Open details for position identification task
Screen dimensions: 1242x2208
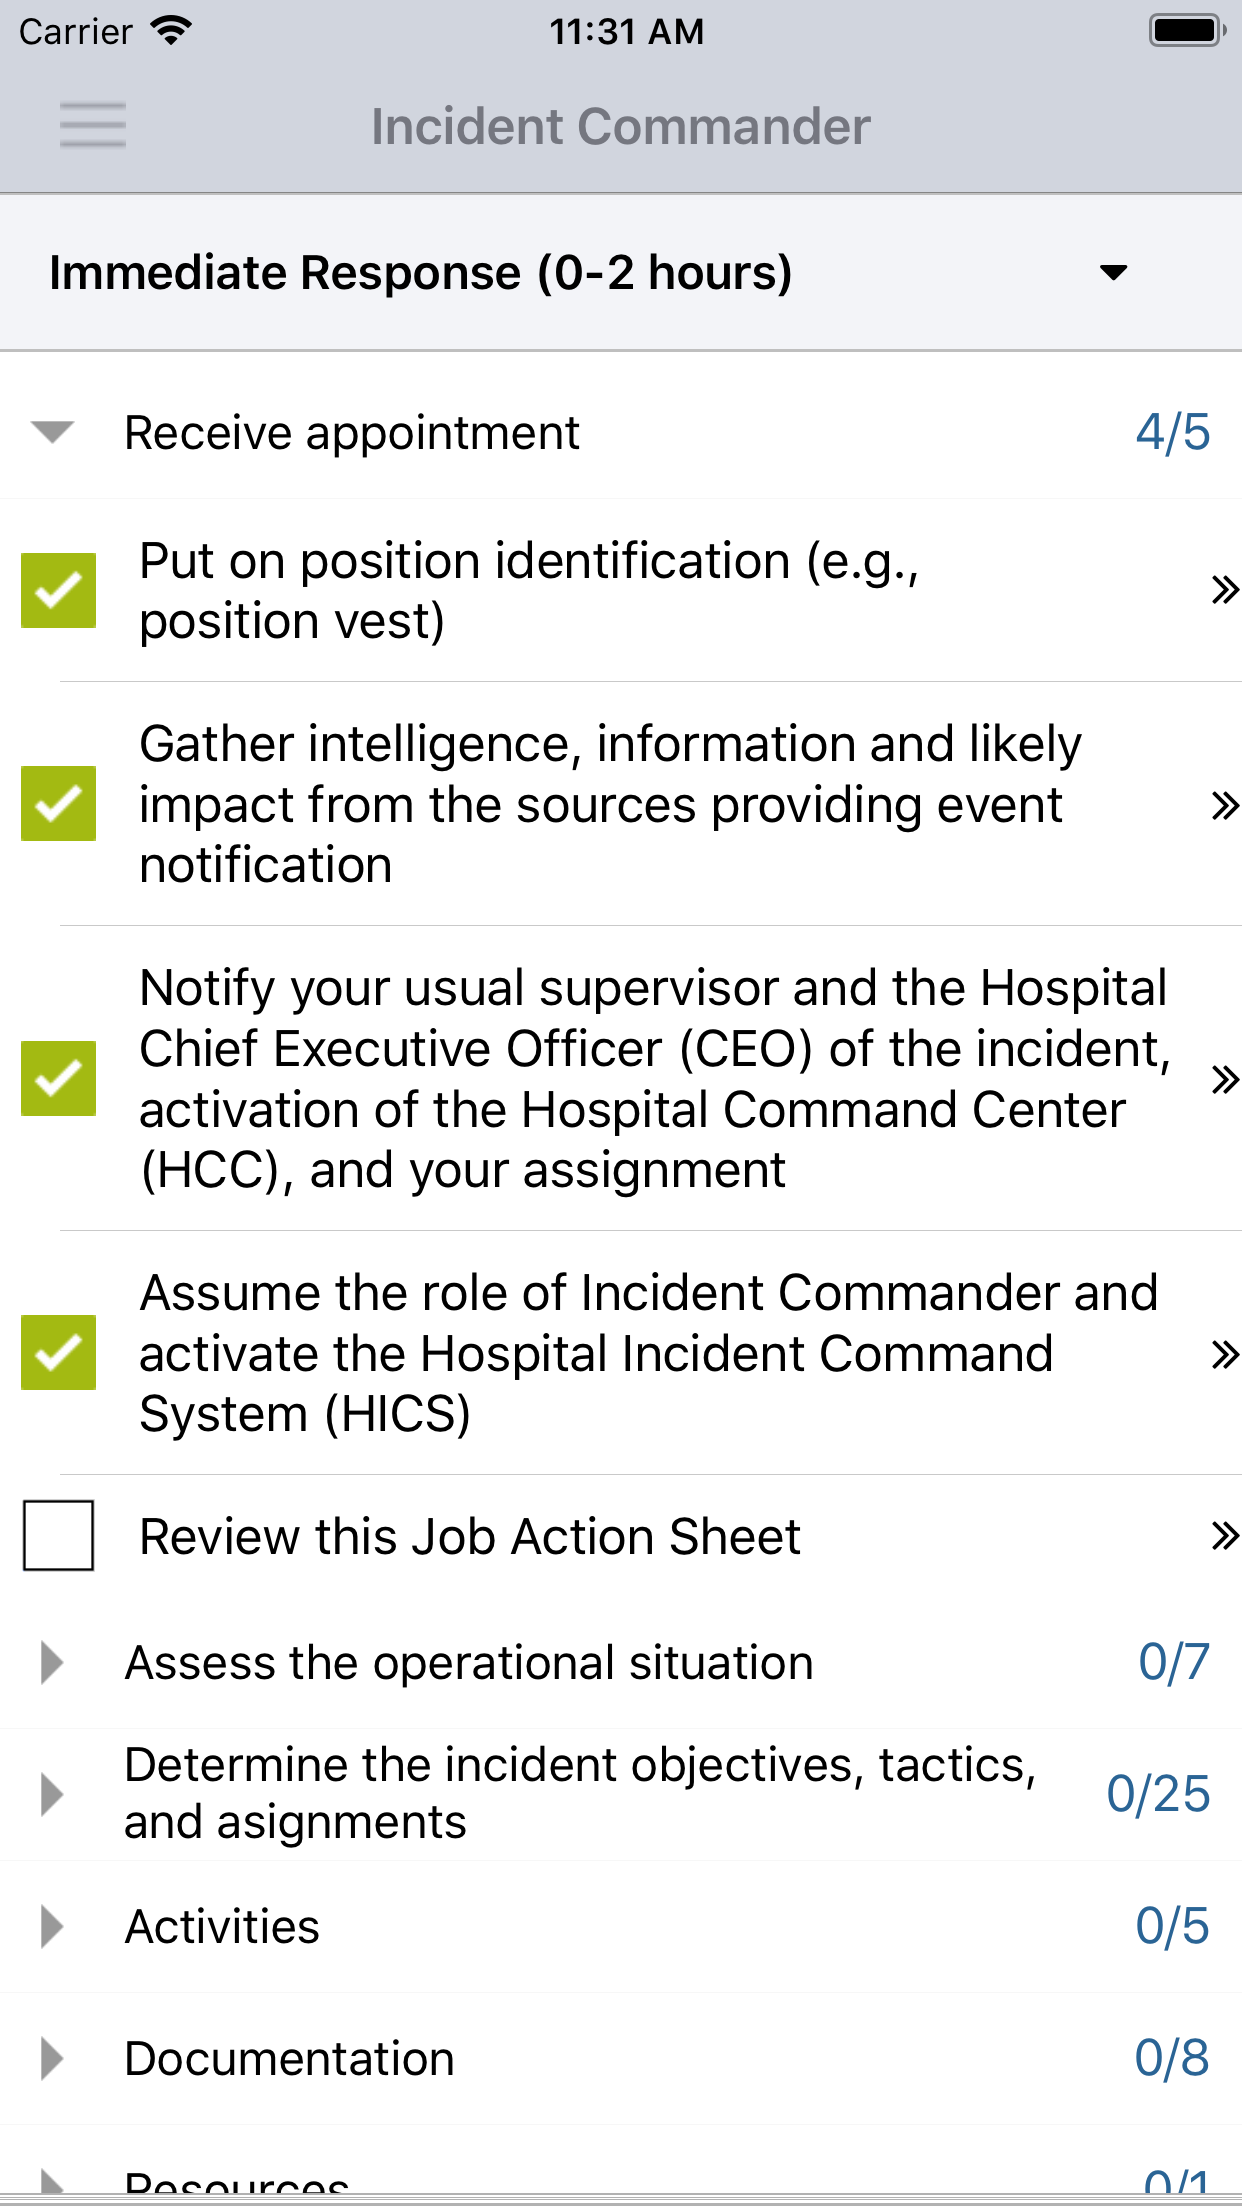point(1223,590)
